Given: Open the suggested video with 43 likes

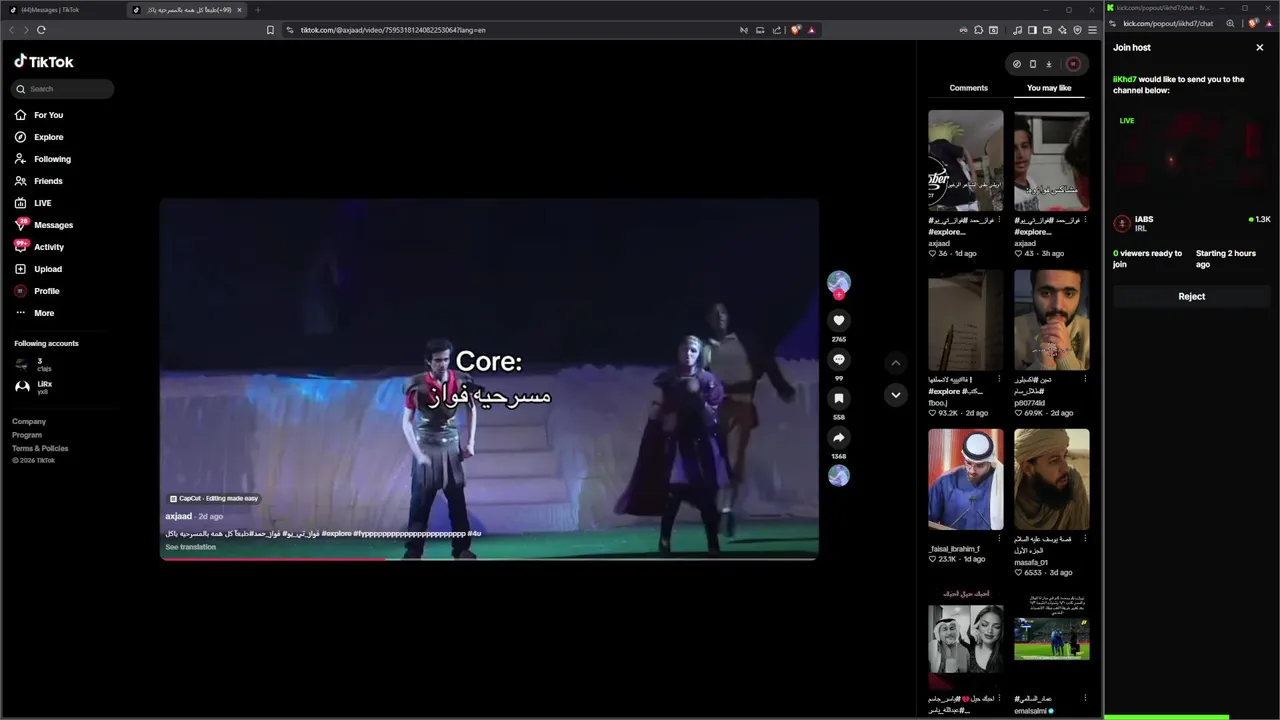Looking at the screenshot, I should coord(1051,160).
